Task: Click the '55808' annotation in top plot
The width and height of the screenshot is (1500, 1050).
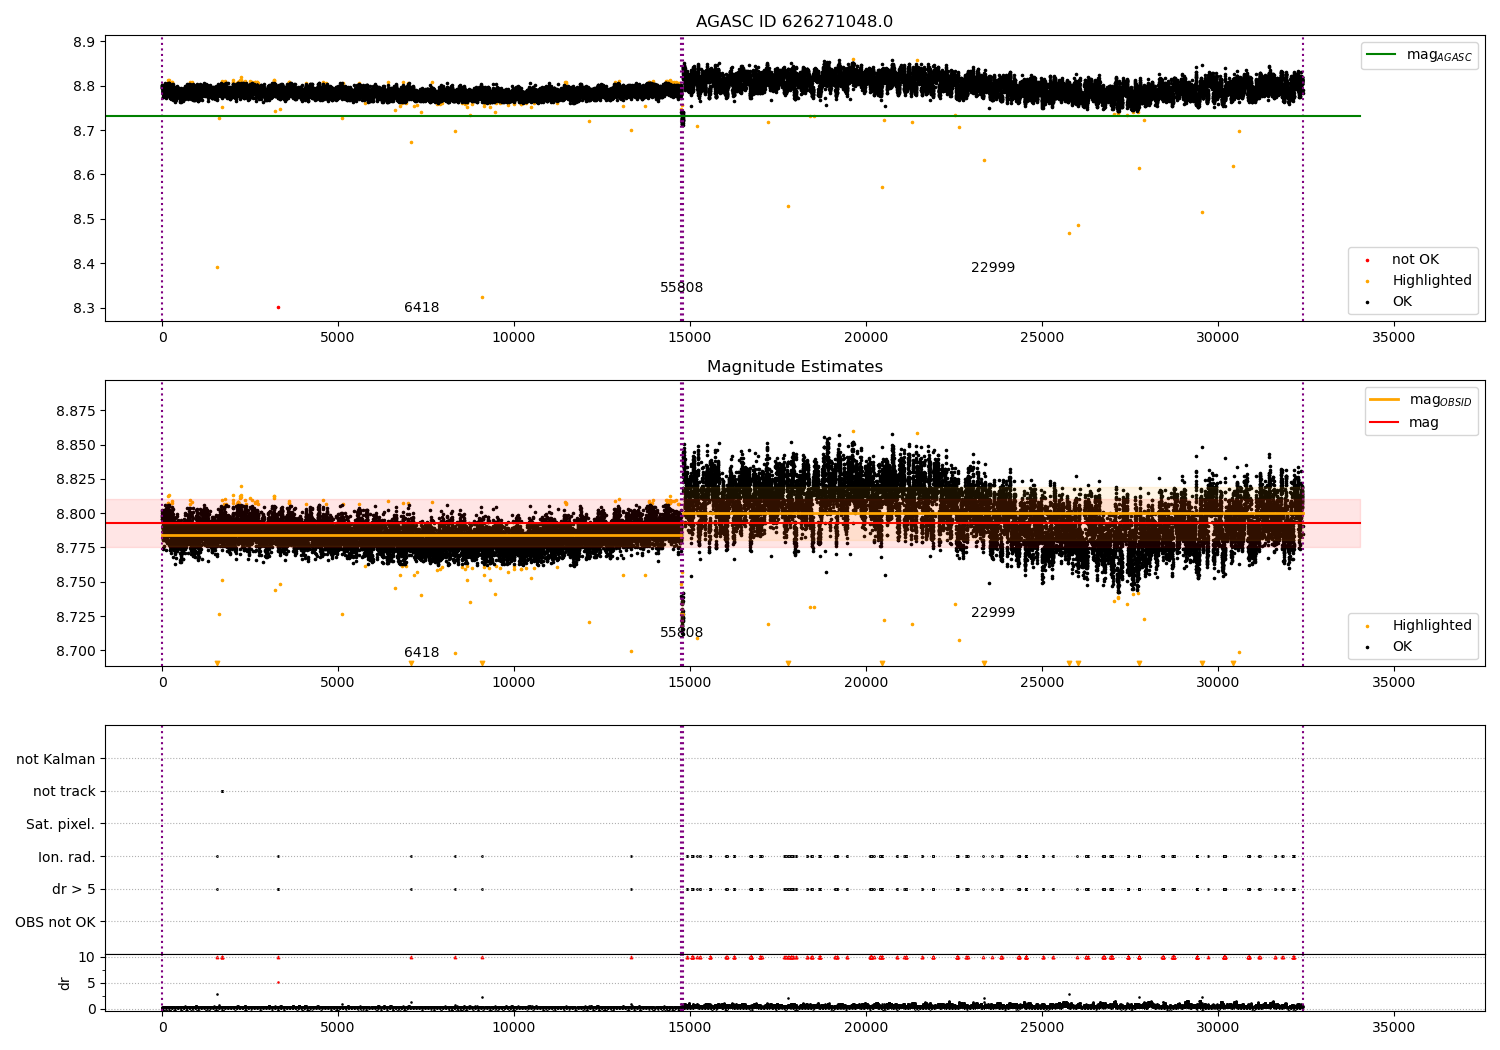Action: [681, 288]
